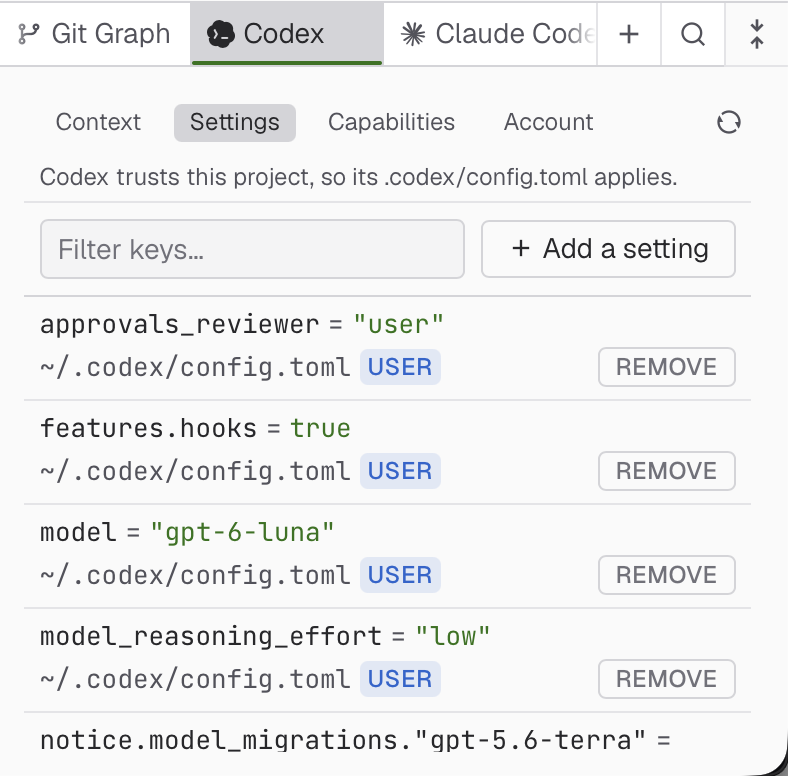Image resolution: width=788 pixels, height=776 pixels.
Task: Click the model_reasoning_effort key text
Action: pyautogui.click(x=211, y=637)
